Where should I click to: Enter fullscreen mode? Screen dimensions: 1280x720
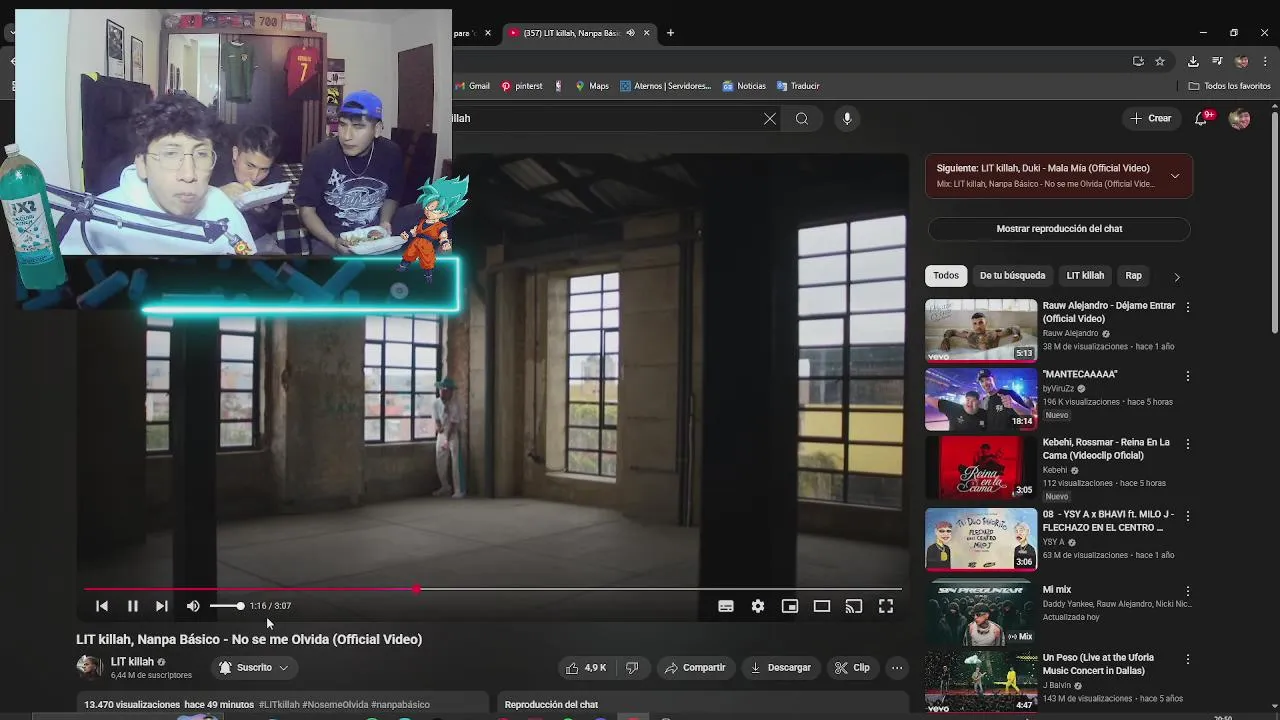point(886,606)
